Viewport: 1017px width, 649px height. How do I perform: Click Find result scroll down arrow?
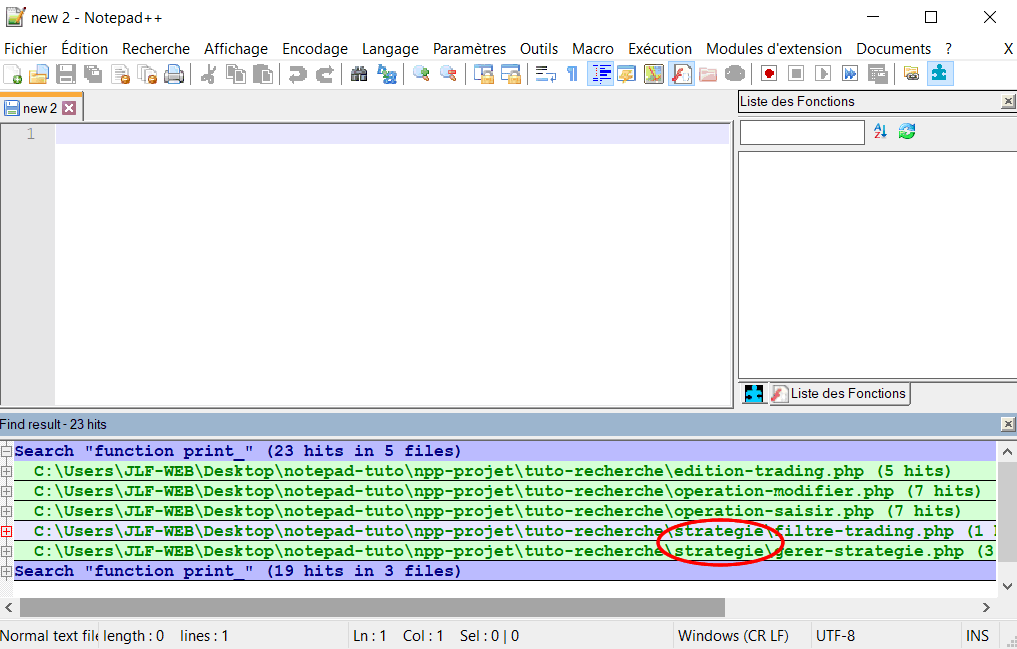pyautogui.click(x=1007, y=586)
